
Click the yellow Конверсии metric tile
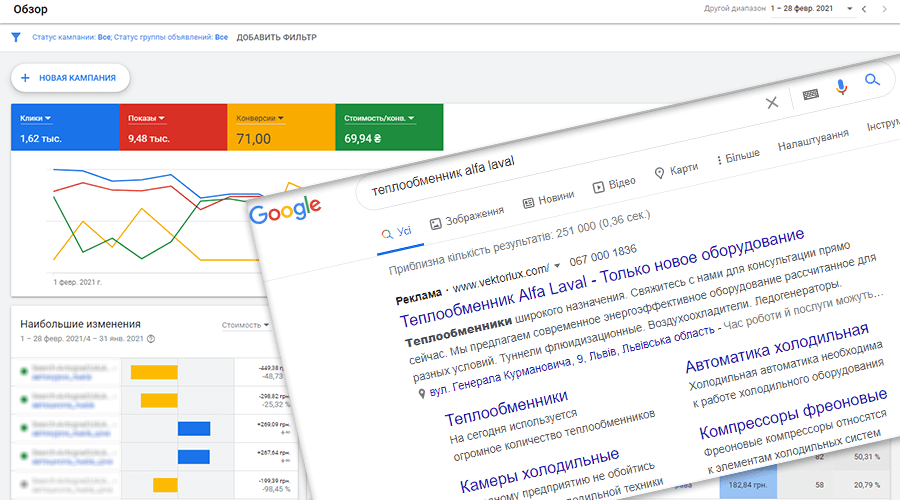coord(281,127)
